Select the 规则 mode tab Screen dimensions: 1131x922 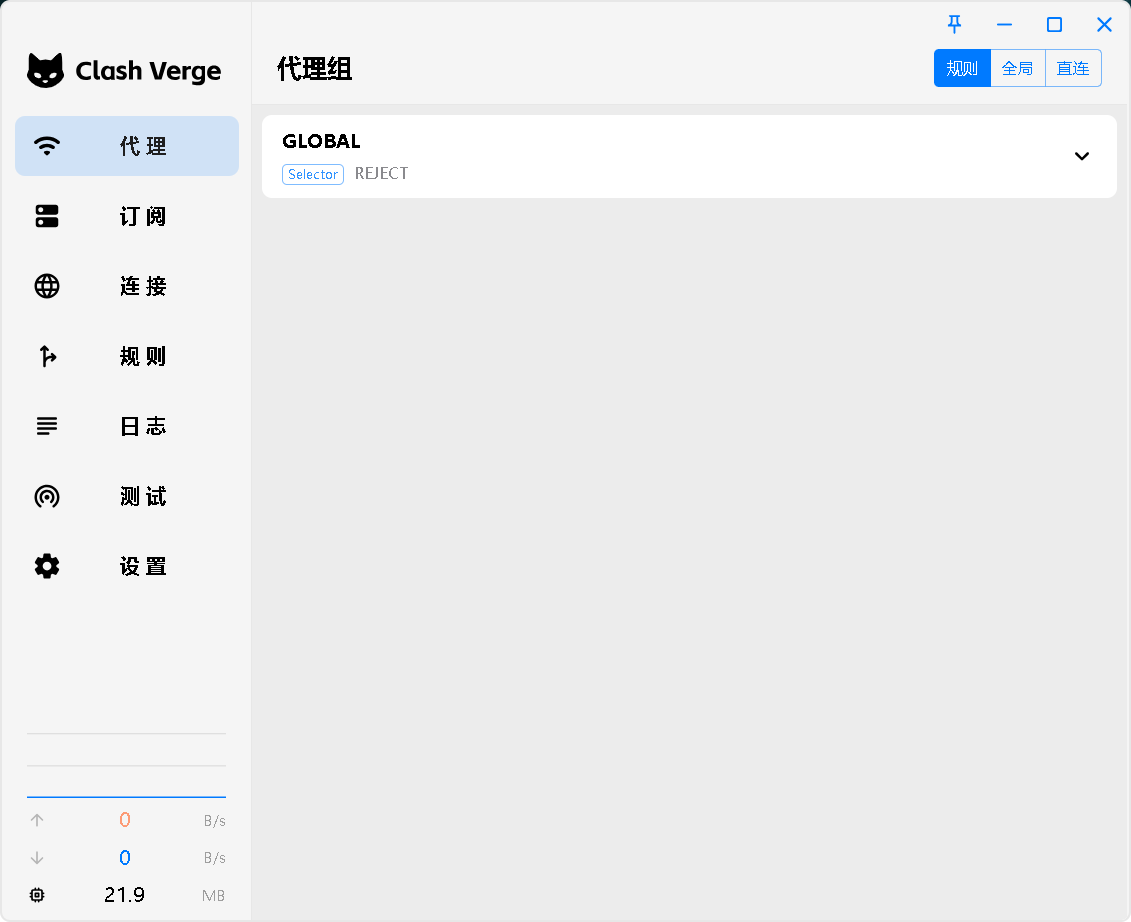(961, 68)
